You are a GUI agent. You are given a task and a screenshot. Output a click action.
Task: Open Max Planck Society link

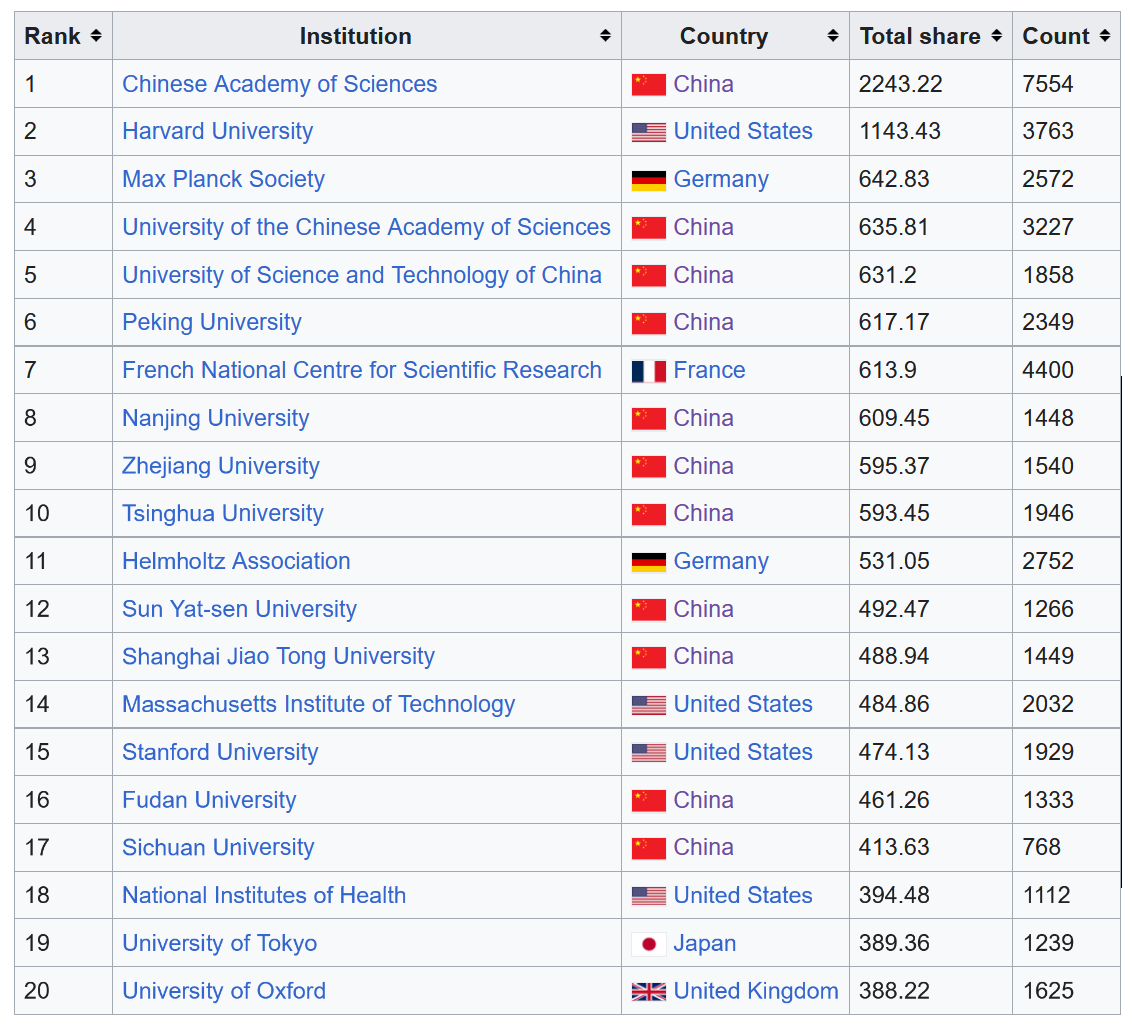pos(223,179)
